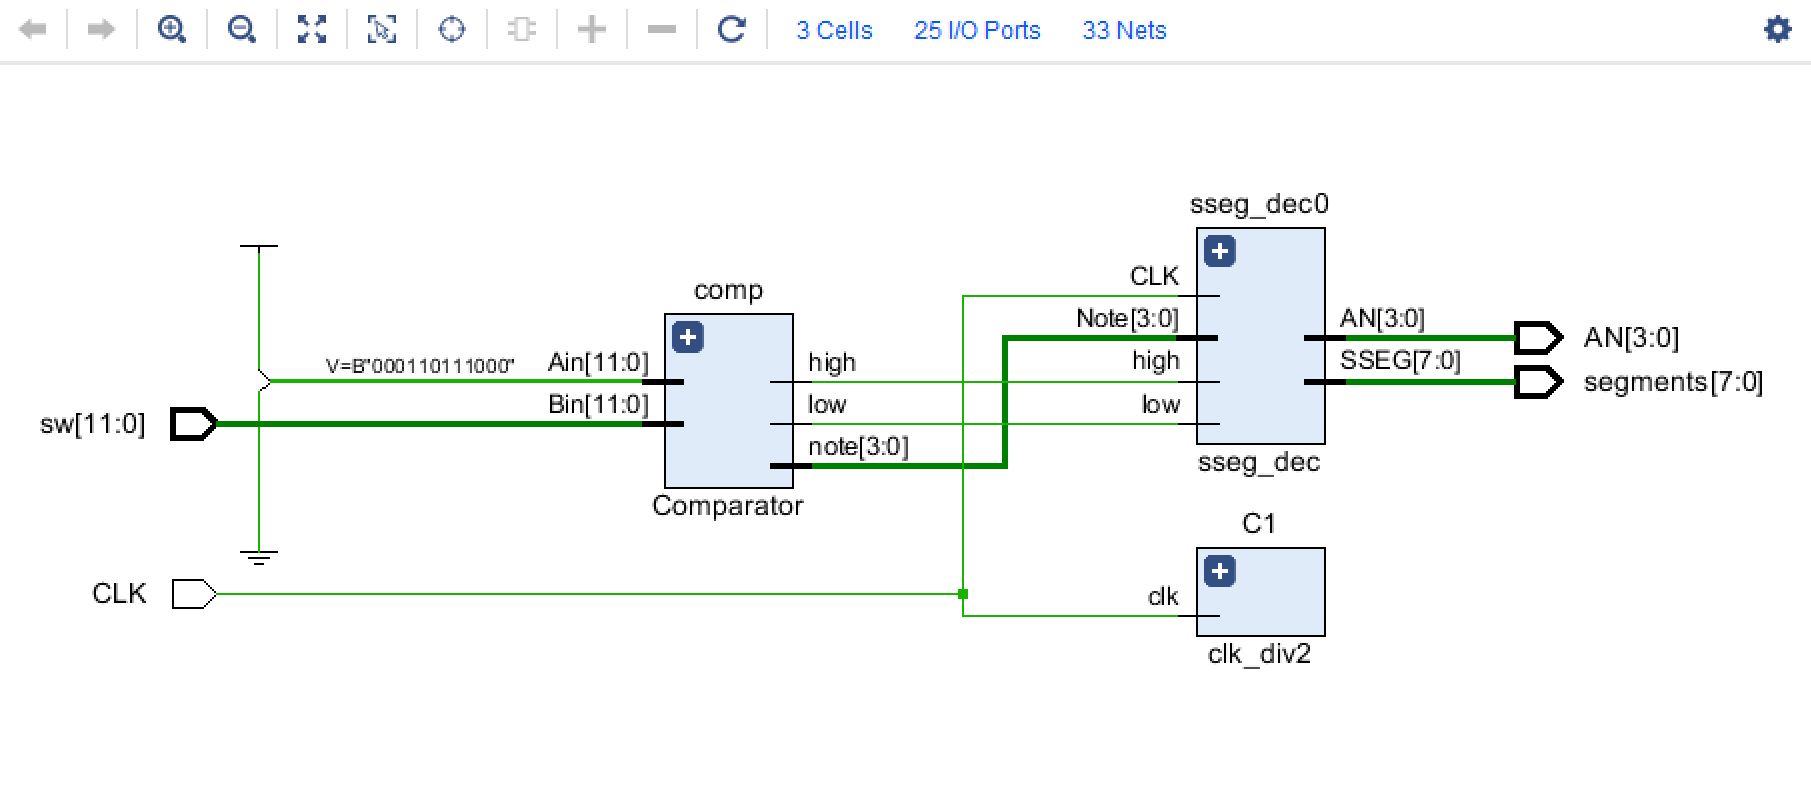The width and height of the screenshot is (1811, 801).
Task: Select the Ain[11:0] pin label
Action: coord(598,362)
